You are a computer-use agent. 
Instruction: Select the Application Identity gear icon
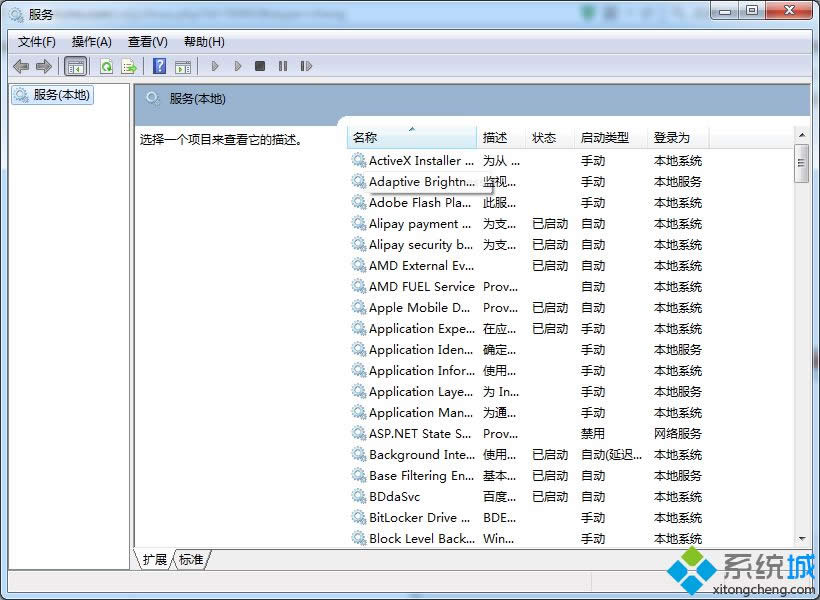click(x=359, y=349)
